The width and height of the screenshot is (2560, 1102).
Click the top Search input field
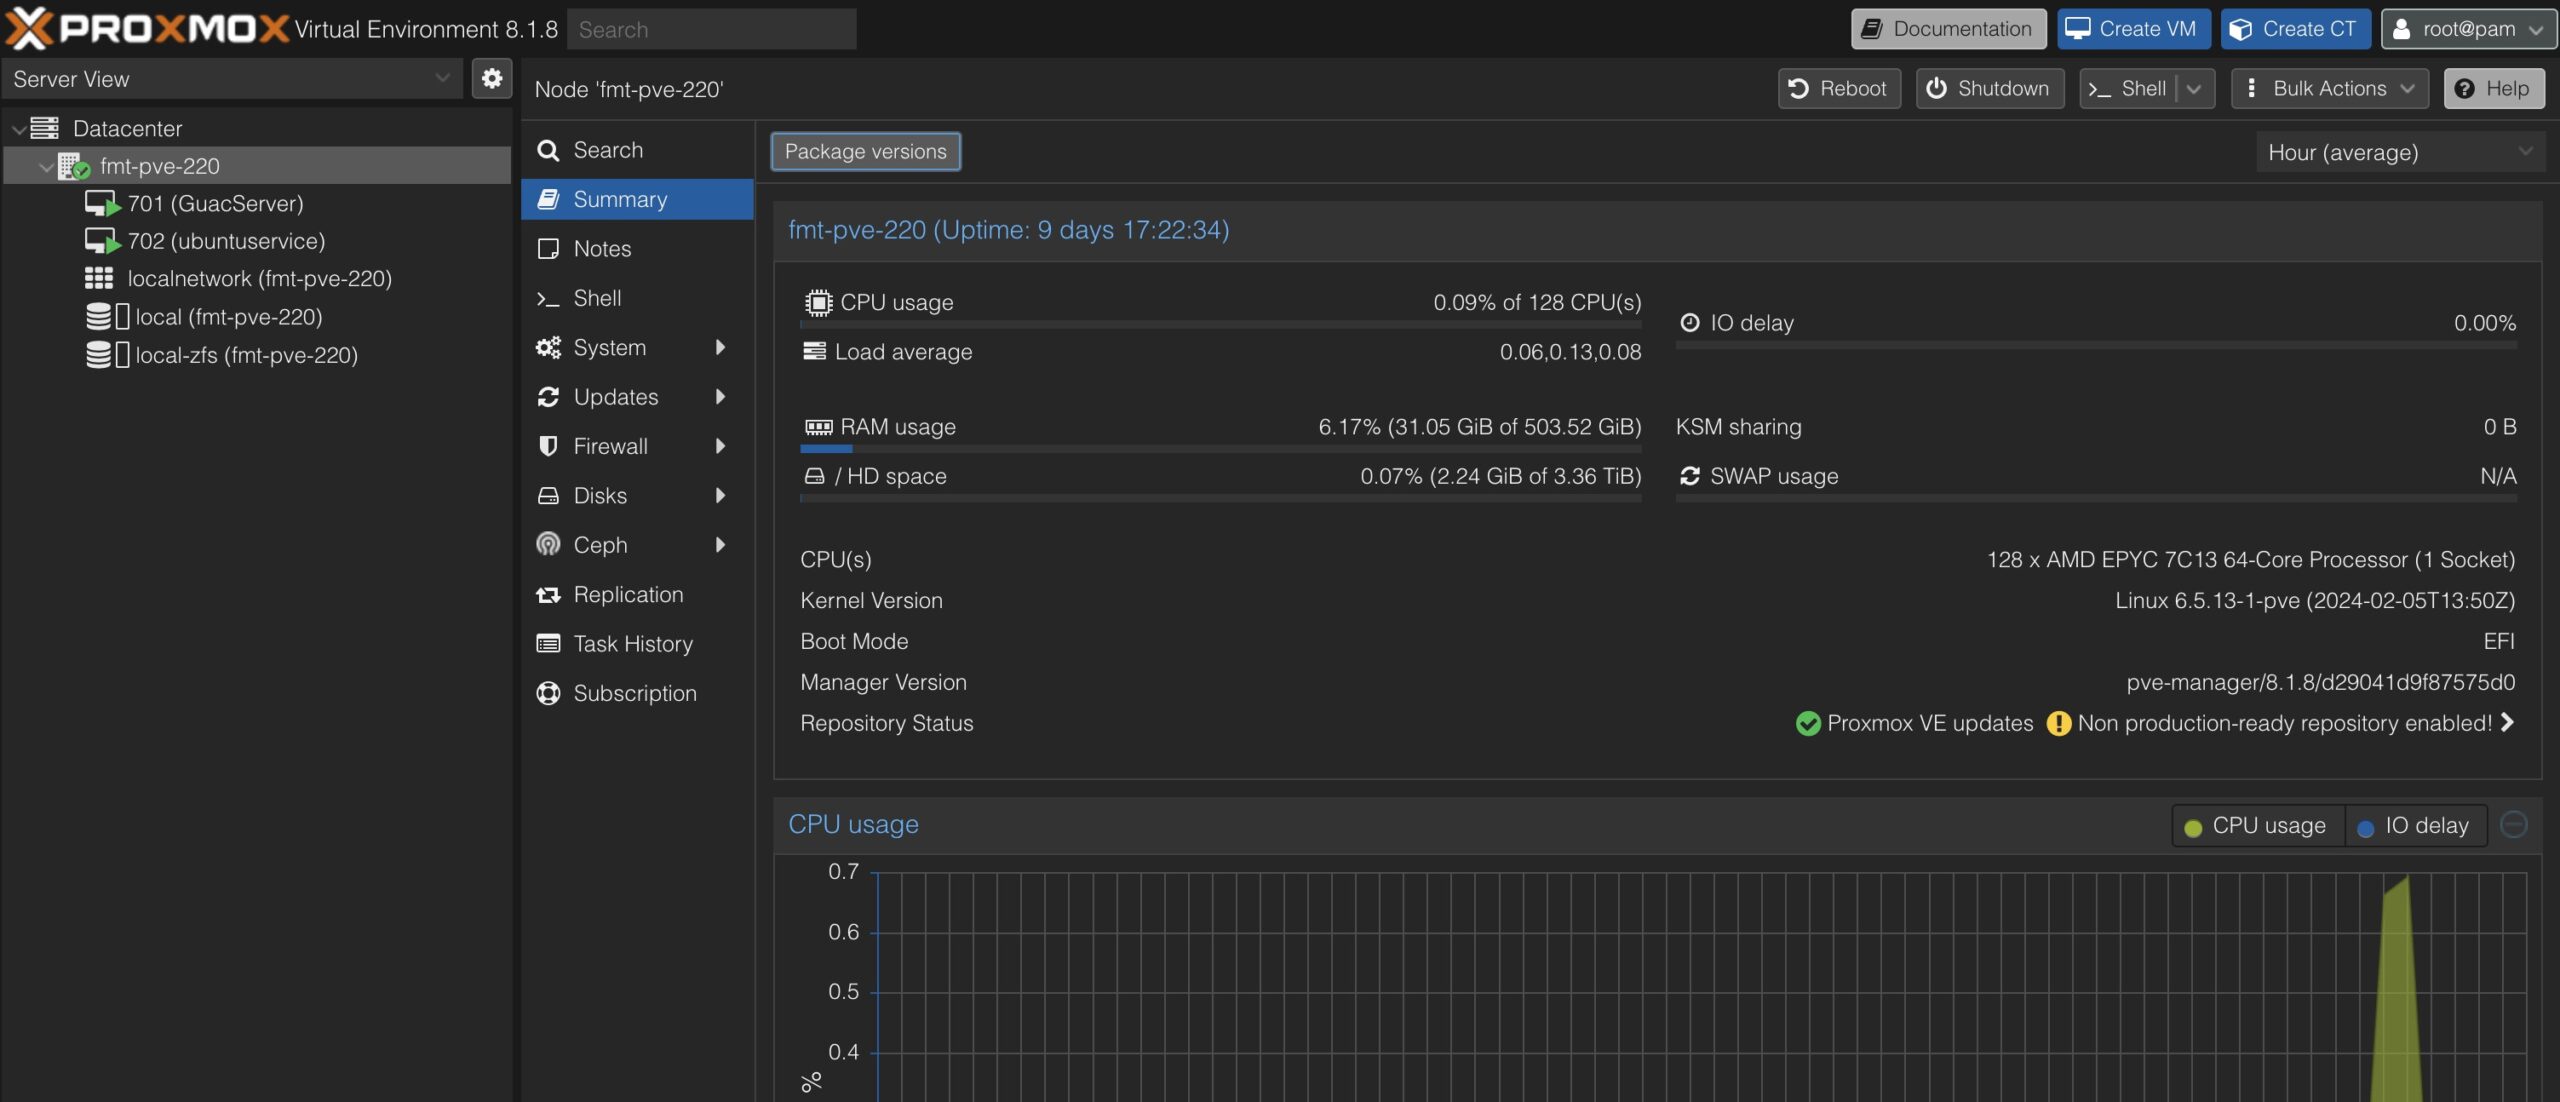tap(711, 30)
